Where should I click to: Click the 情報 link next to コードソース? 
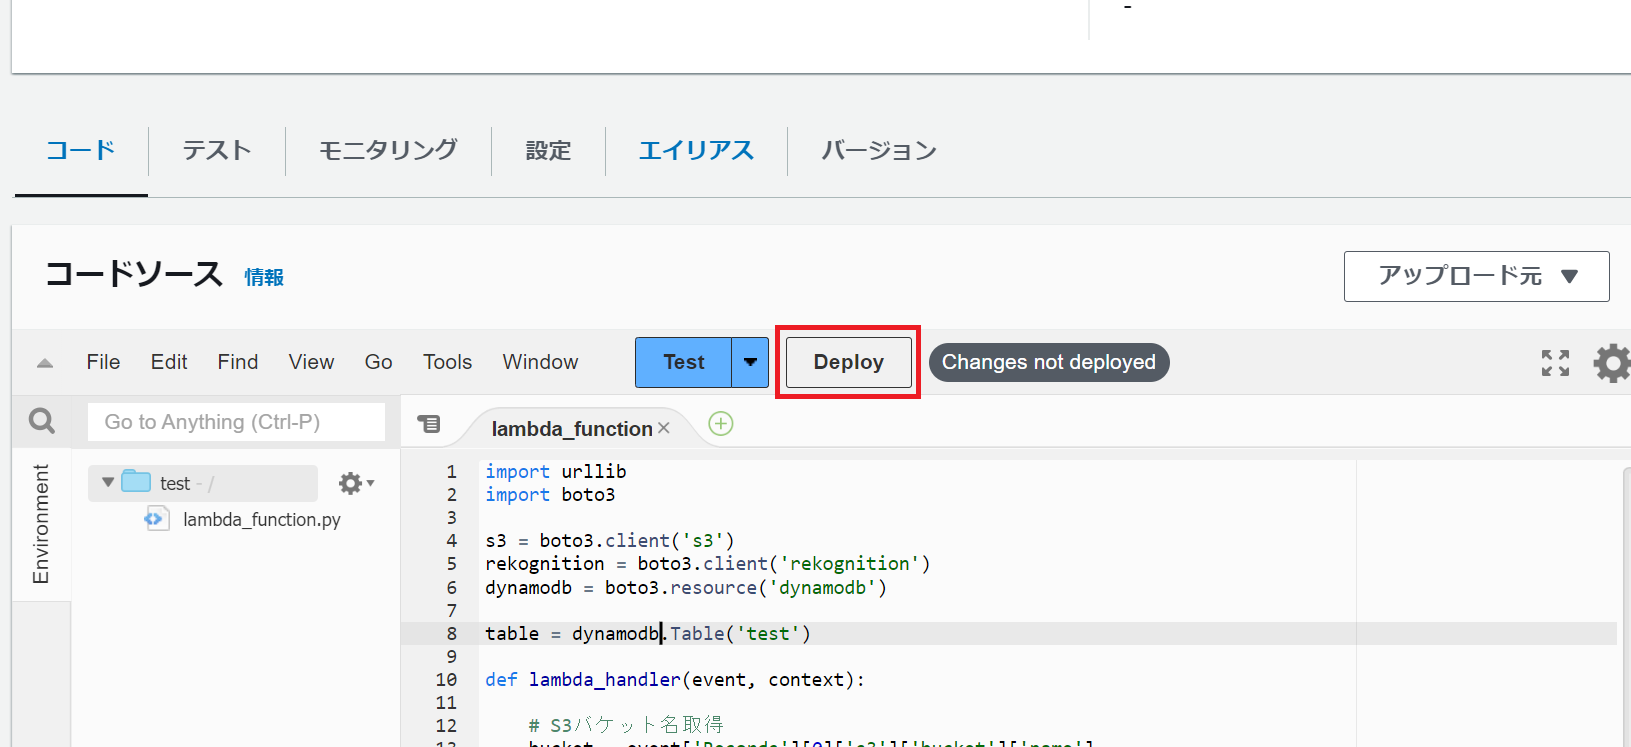click(264, 277)
